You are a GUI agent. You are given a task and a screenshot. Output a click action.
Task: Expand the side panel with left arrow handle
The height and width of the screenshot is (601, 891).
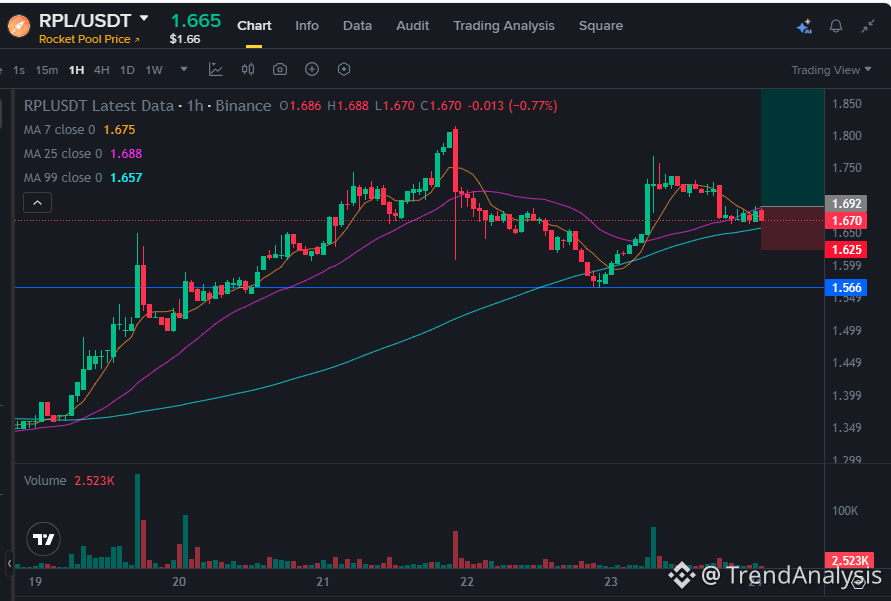coord(9,563)
